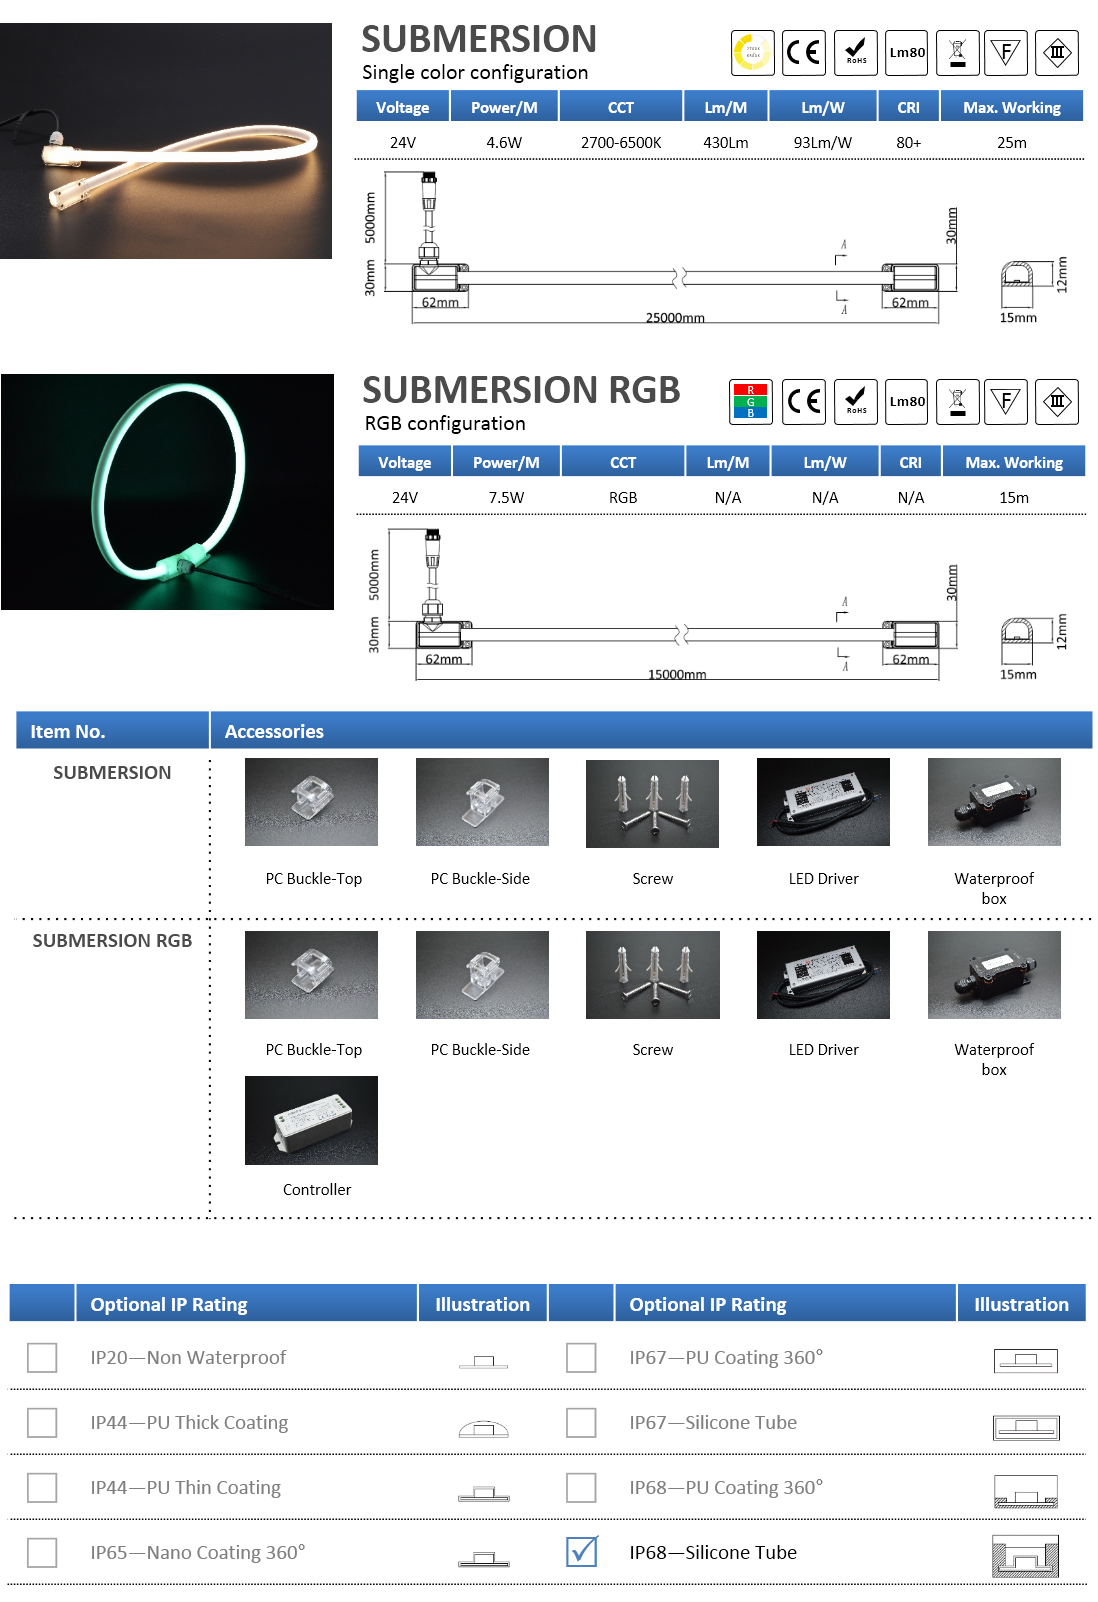Image resolution: width=1098 pixels, height=1602 pixels.
Task: Click the green glowing neon ring photo
Action: click(x=167, y=492)
